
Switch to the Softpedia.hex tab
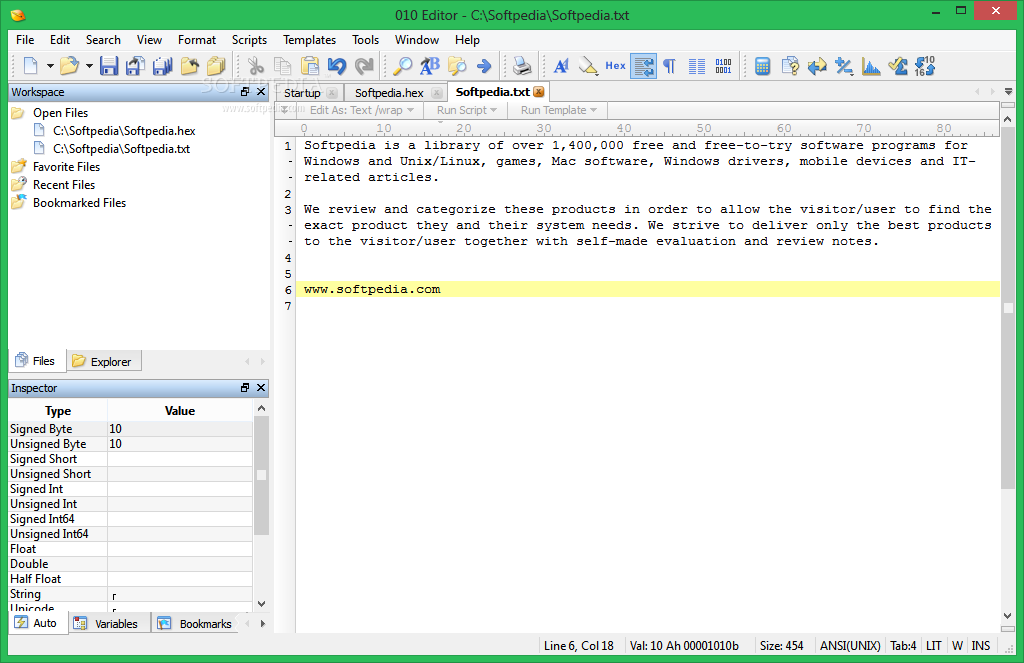coord(389,93)
